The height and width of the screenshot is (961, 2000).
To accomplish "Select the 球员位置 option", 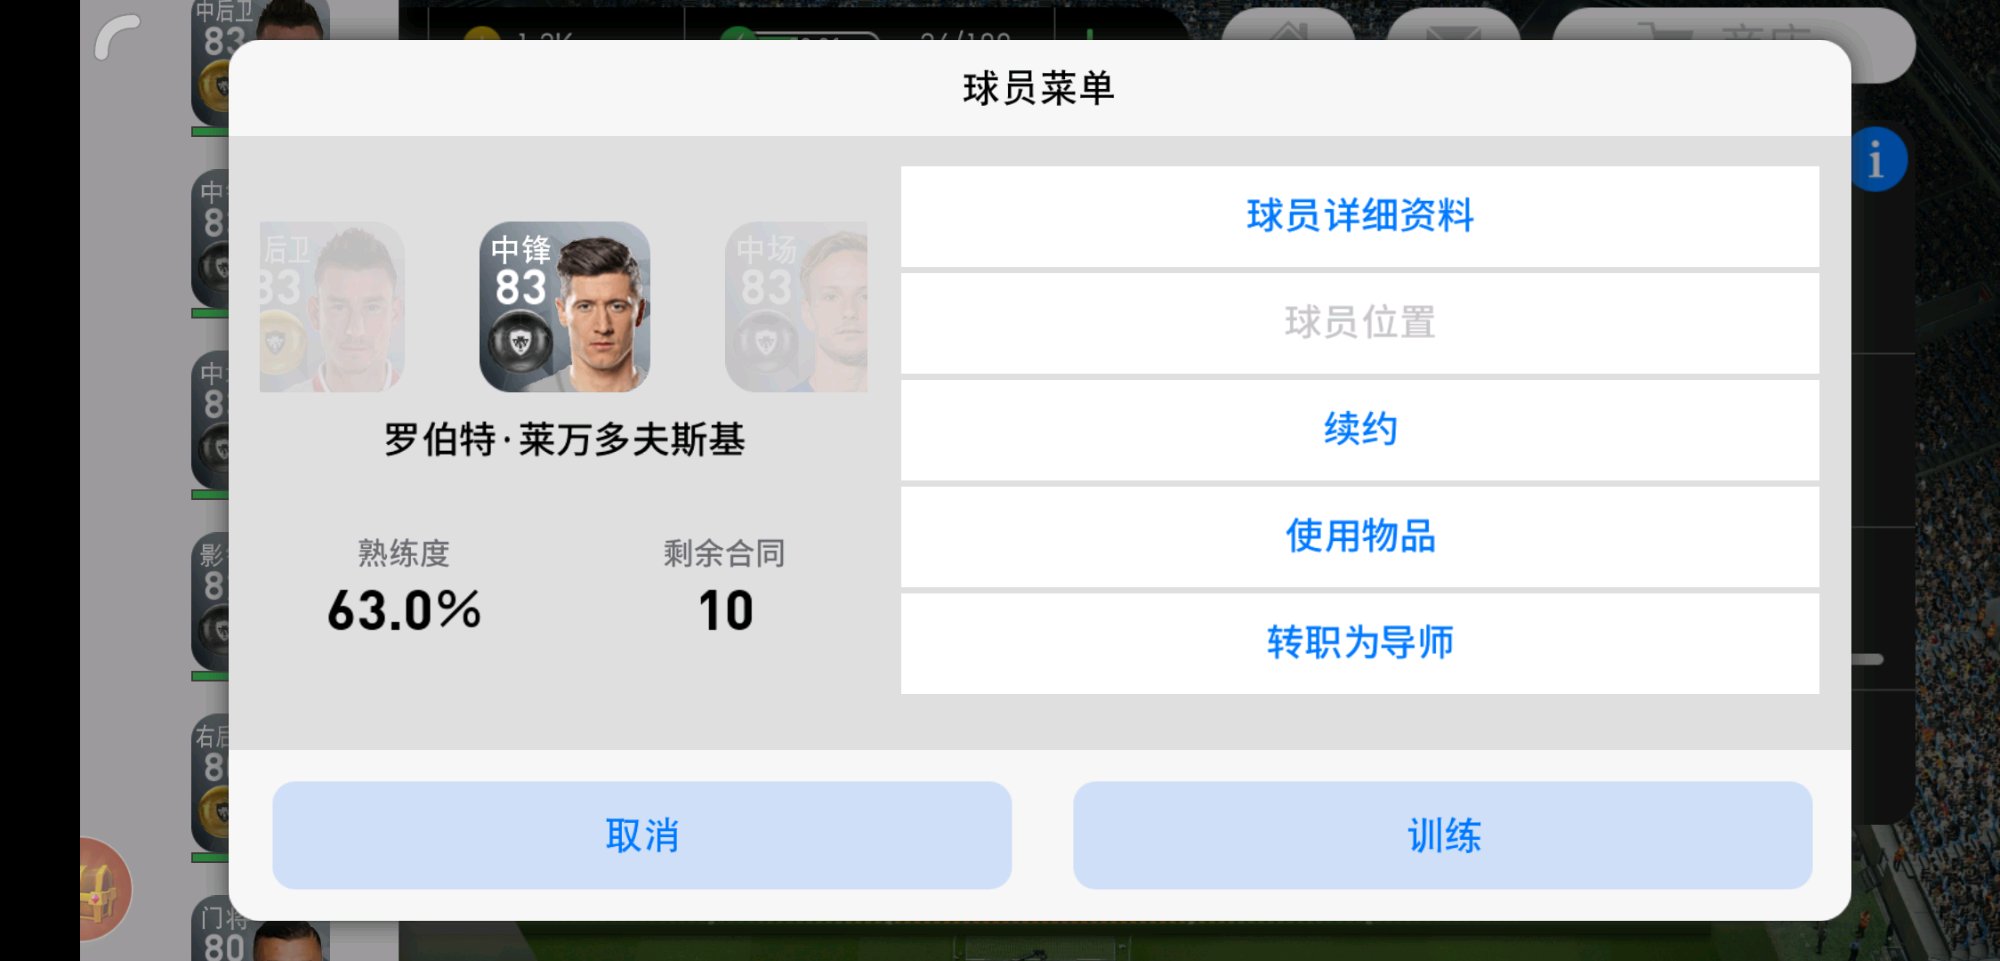I will click(1359, 323).
